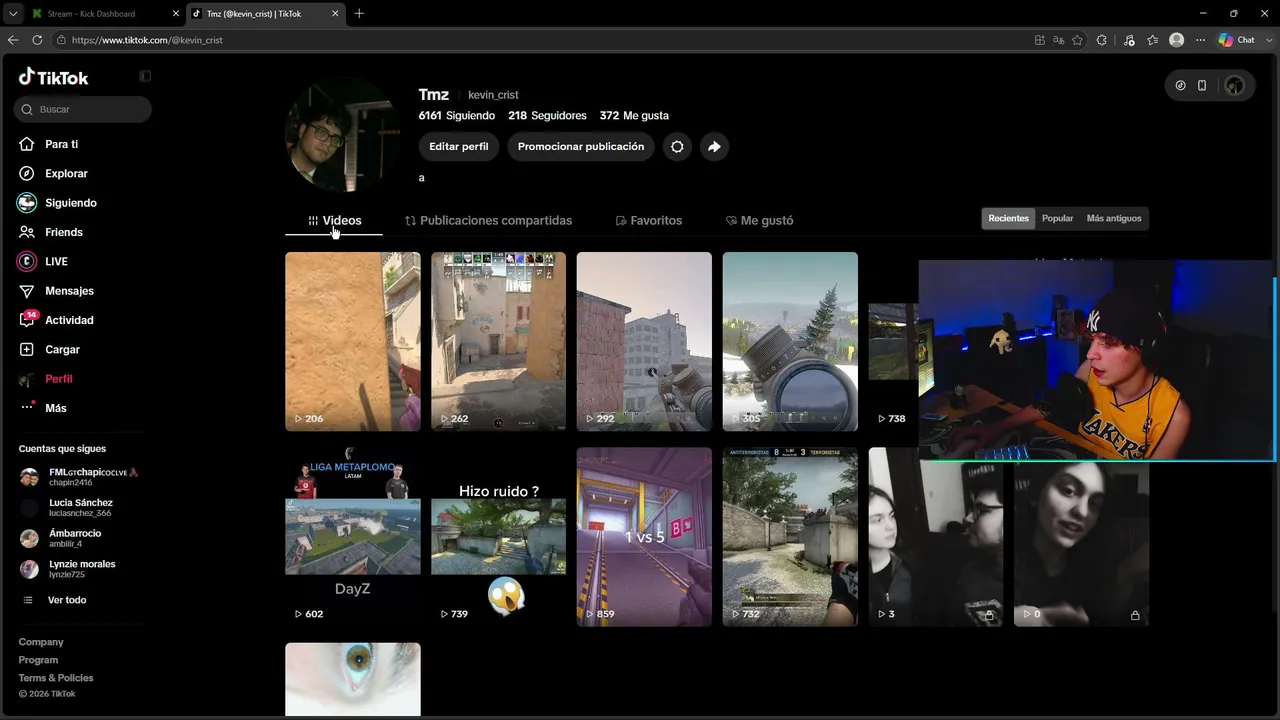Expand the Company footer section
This screenshot has height=720, width=1280.
click(41, 642)
